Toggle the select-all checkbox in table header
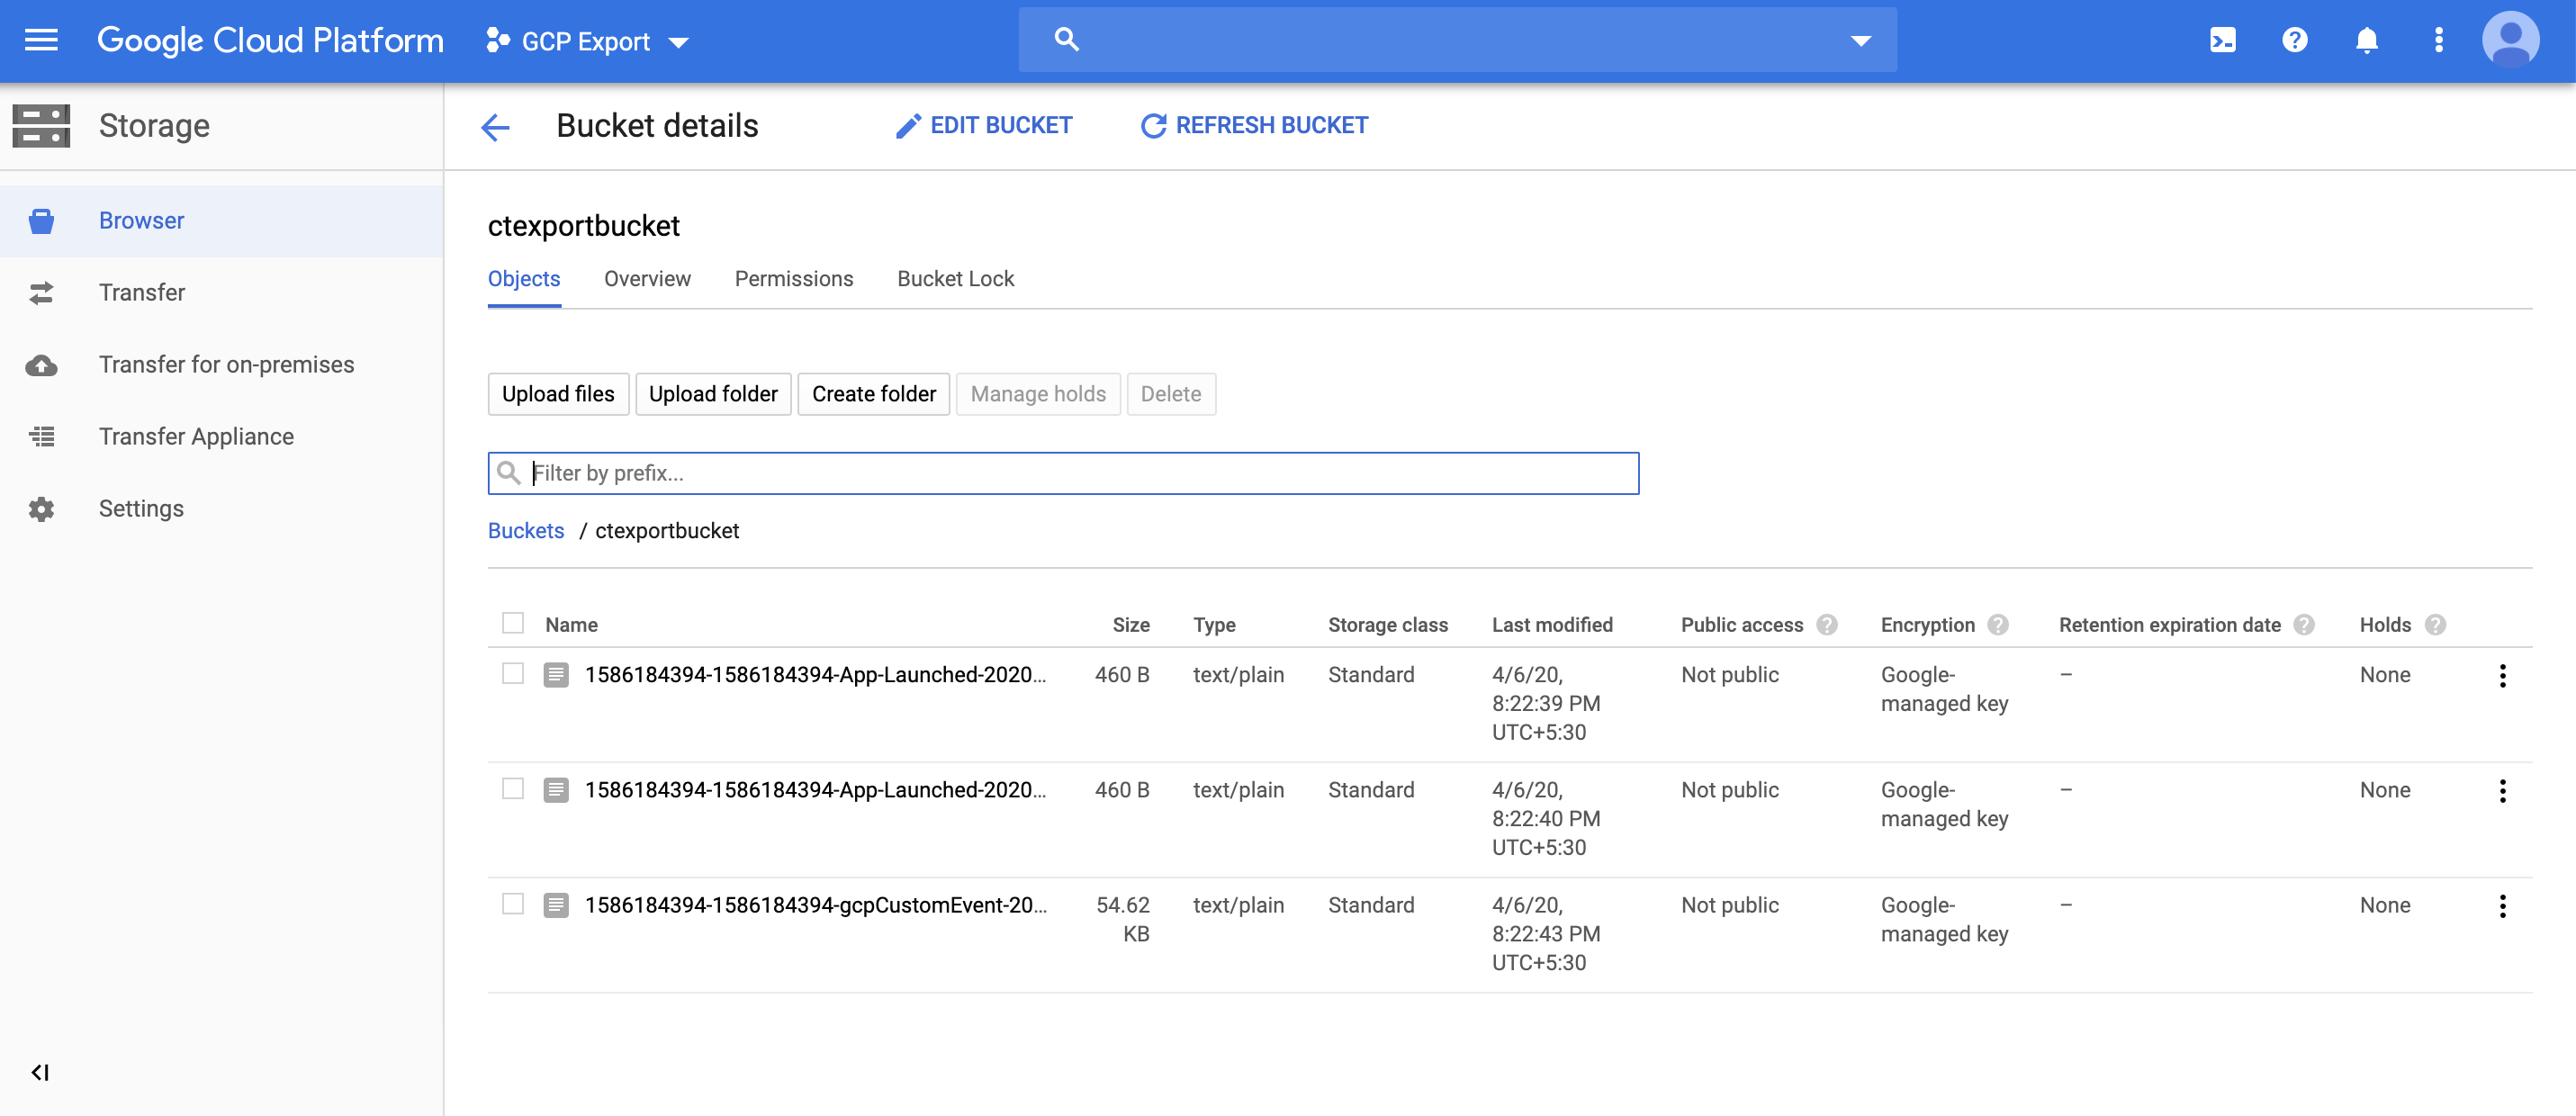Viewport: 2576px width, 1116px height. (513, 624)
